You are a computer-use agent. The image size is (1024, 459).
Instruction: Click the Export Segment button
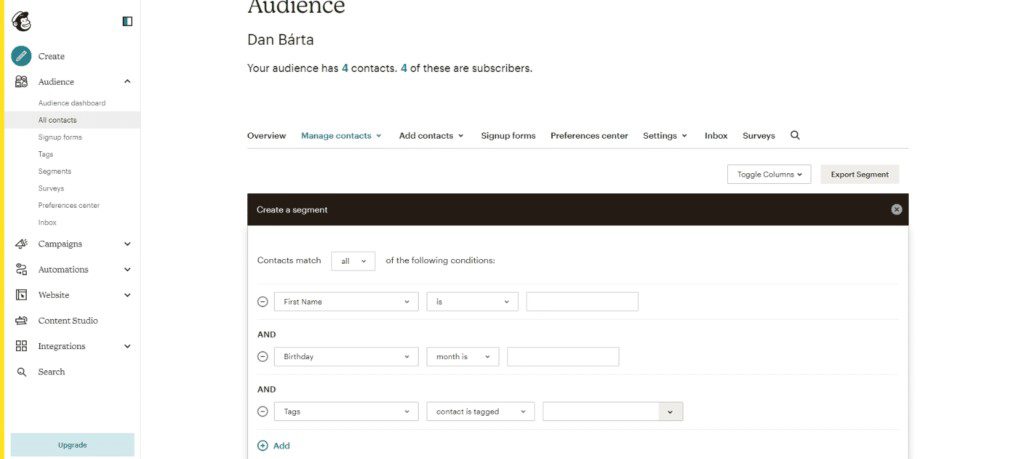coord(859,174)
